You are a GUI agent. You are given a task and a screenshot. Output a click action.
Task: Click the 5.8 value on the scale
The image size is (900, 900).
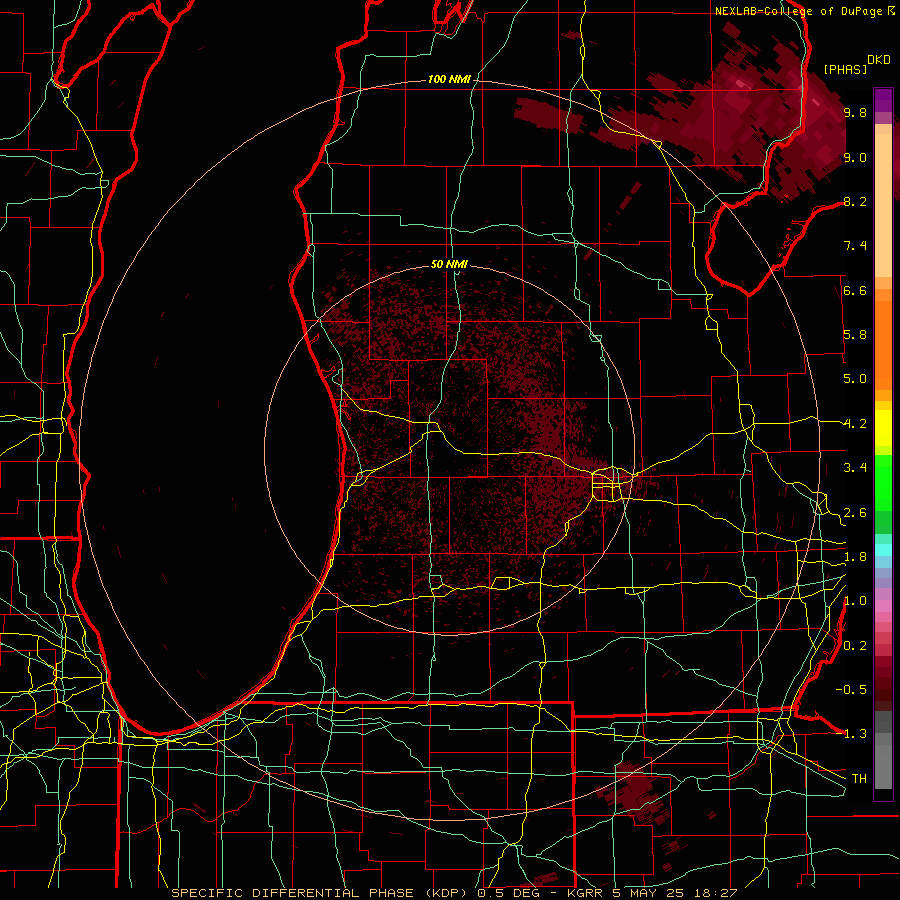(855, 334)
